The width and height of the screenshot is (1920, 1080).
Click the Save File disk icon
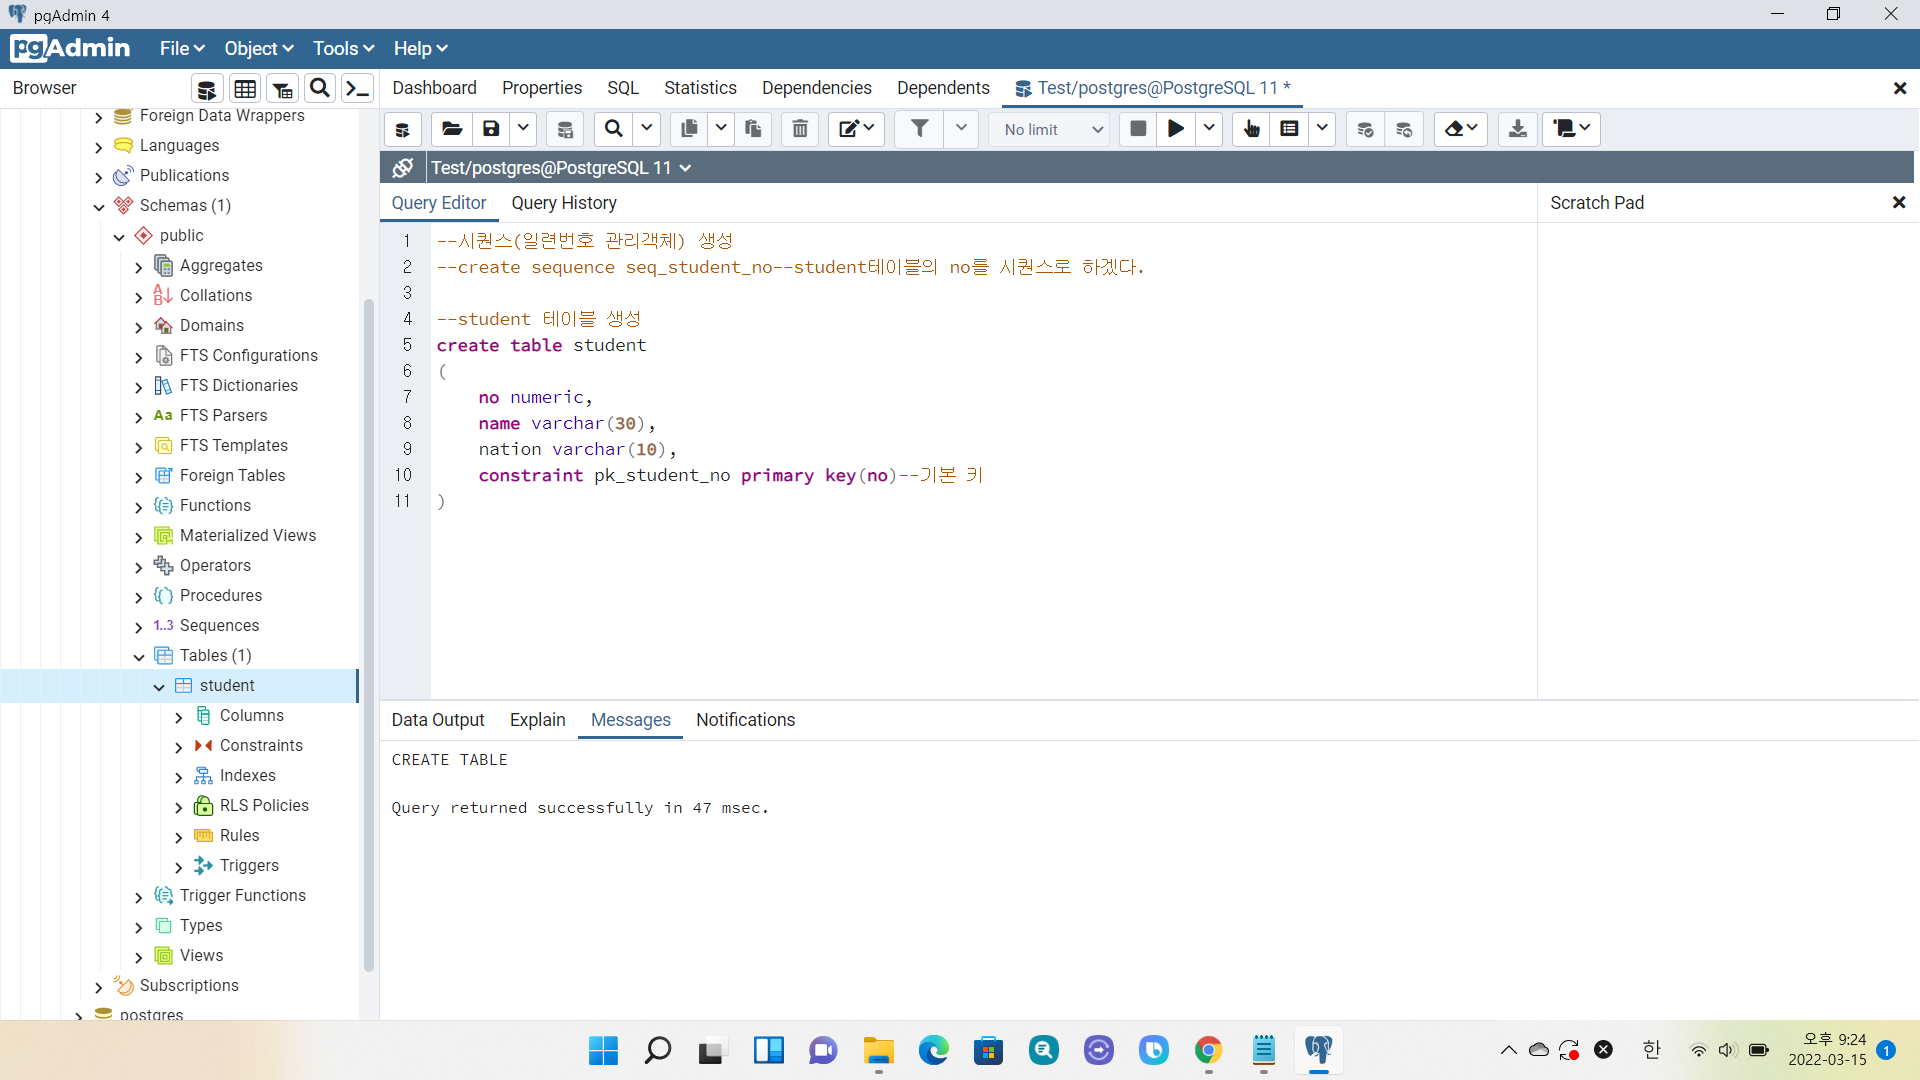tap(491, 129)
